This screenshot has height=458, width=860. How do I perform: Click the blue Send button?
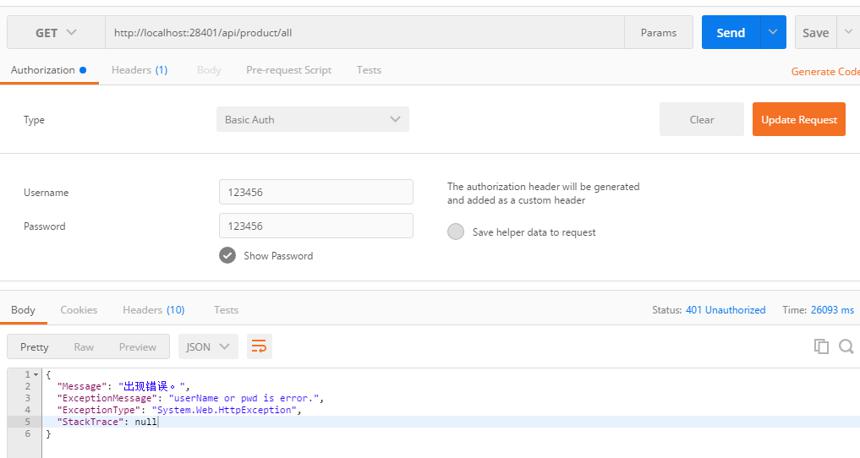pyautogui.click(x=731, y=32)
